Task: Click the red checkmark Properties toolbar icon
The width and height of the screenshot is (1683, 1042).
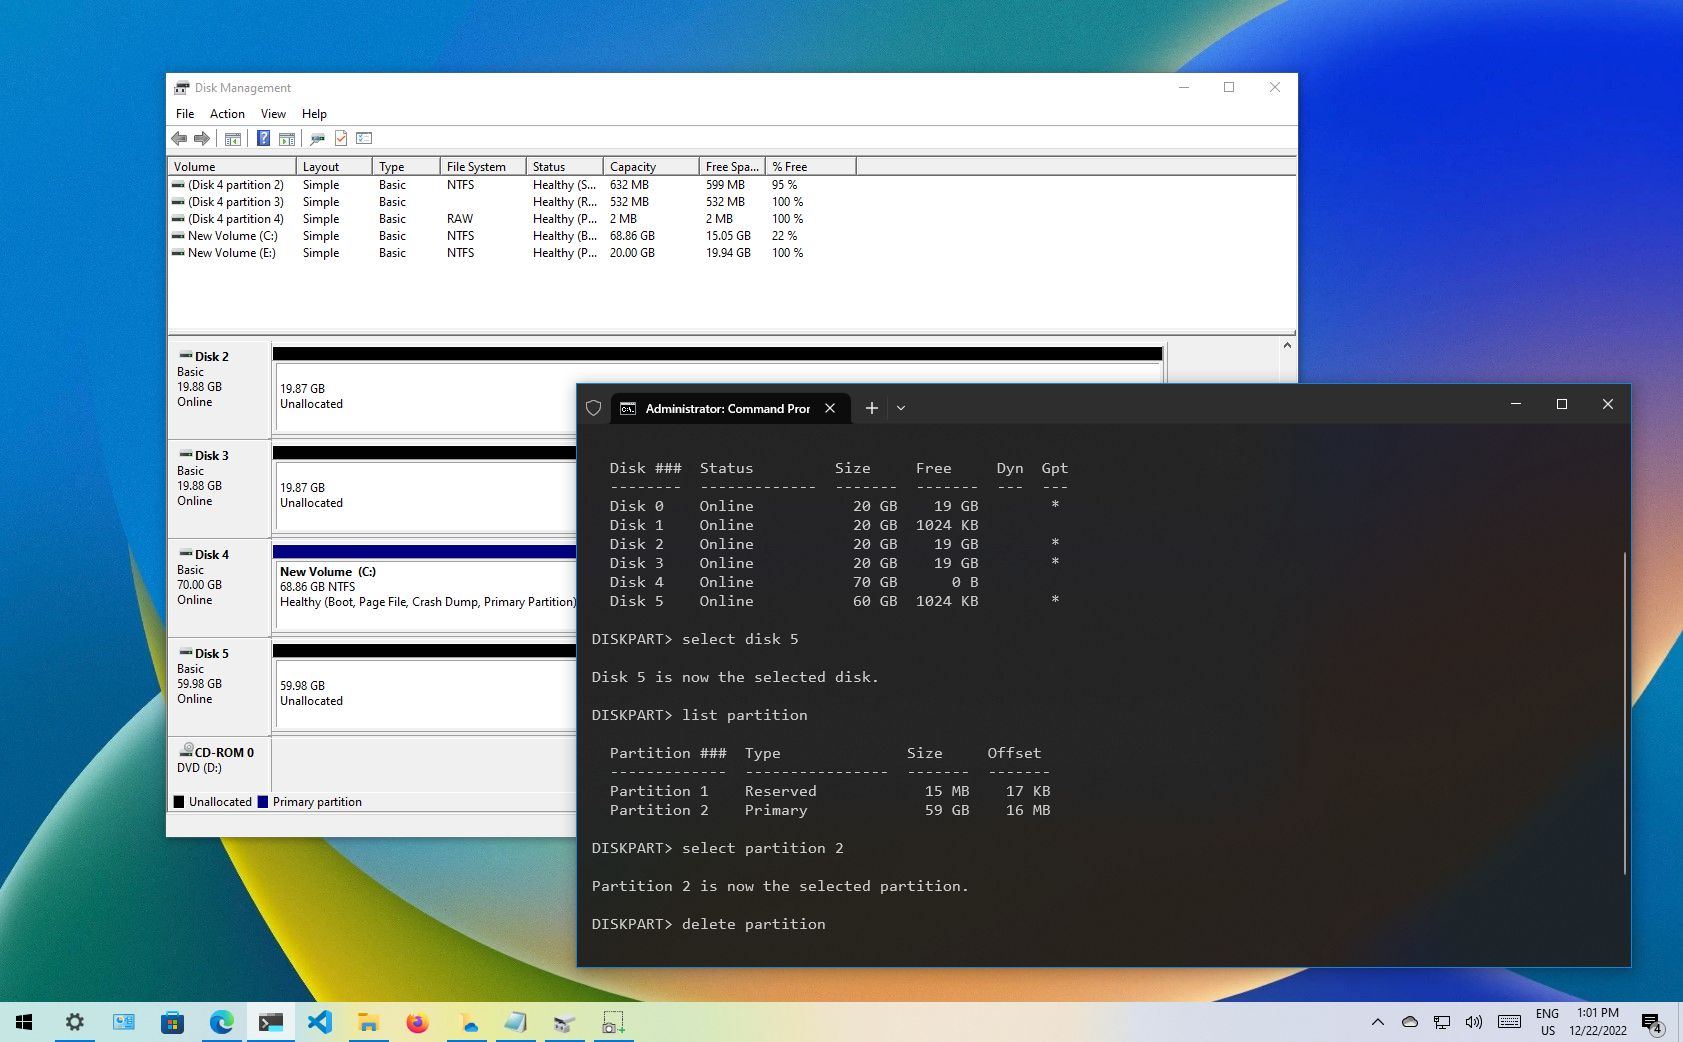Action: click(x=341, y=139)
